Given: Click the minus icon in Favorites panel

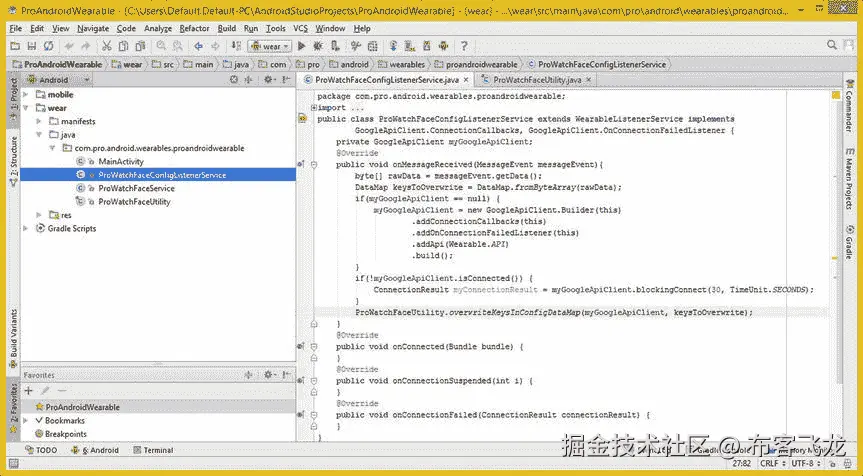Looking at the screenshot, I should tap(62, 391).
